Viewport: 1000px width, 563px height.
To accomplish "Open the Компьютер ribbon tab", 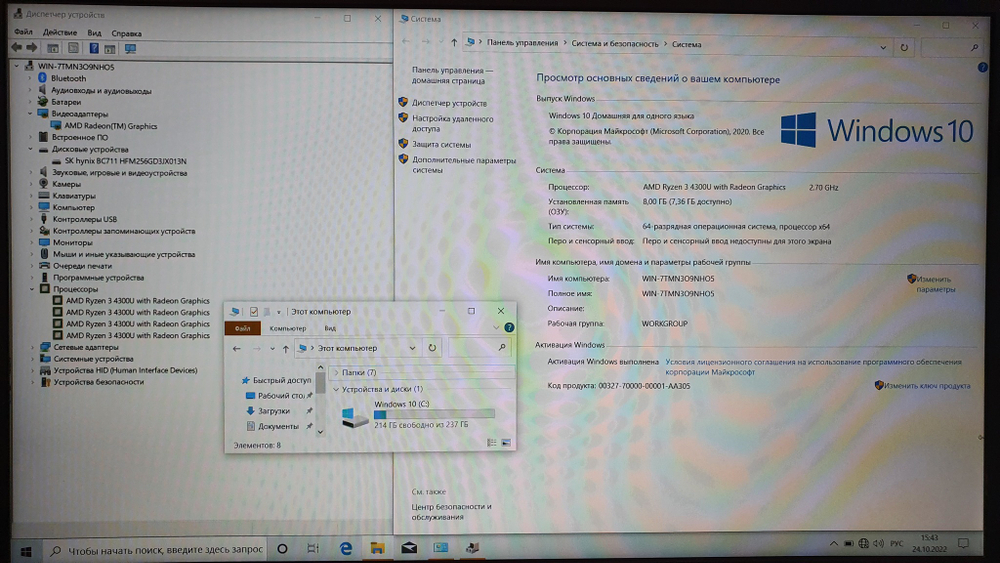I will coord(288,328).
